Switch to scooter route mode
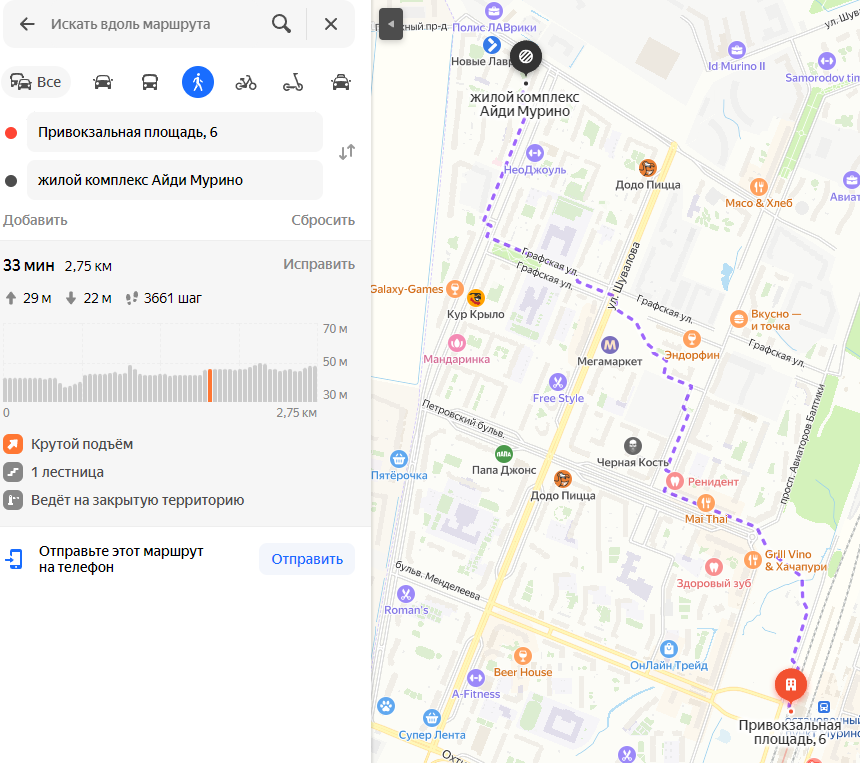 click(293, 83)
